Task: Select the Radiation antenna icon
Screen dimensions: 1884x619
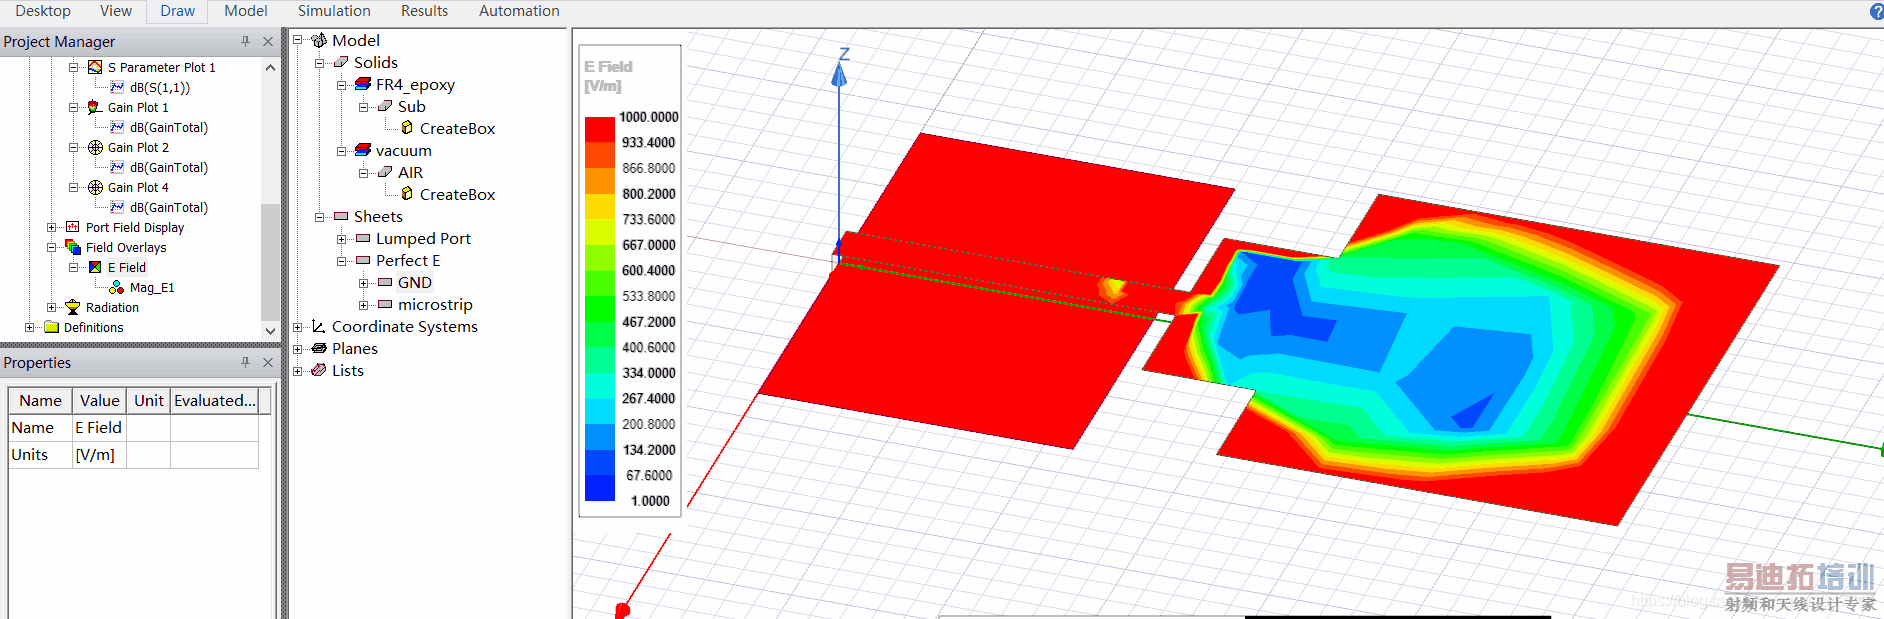Action: 73,307
